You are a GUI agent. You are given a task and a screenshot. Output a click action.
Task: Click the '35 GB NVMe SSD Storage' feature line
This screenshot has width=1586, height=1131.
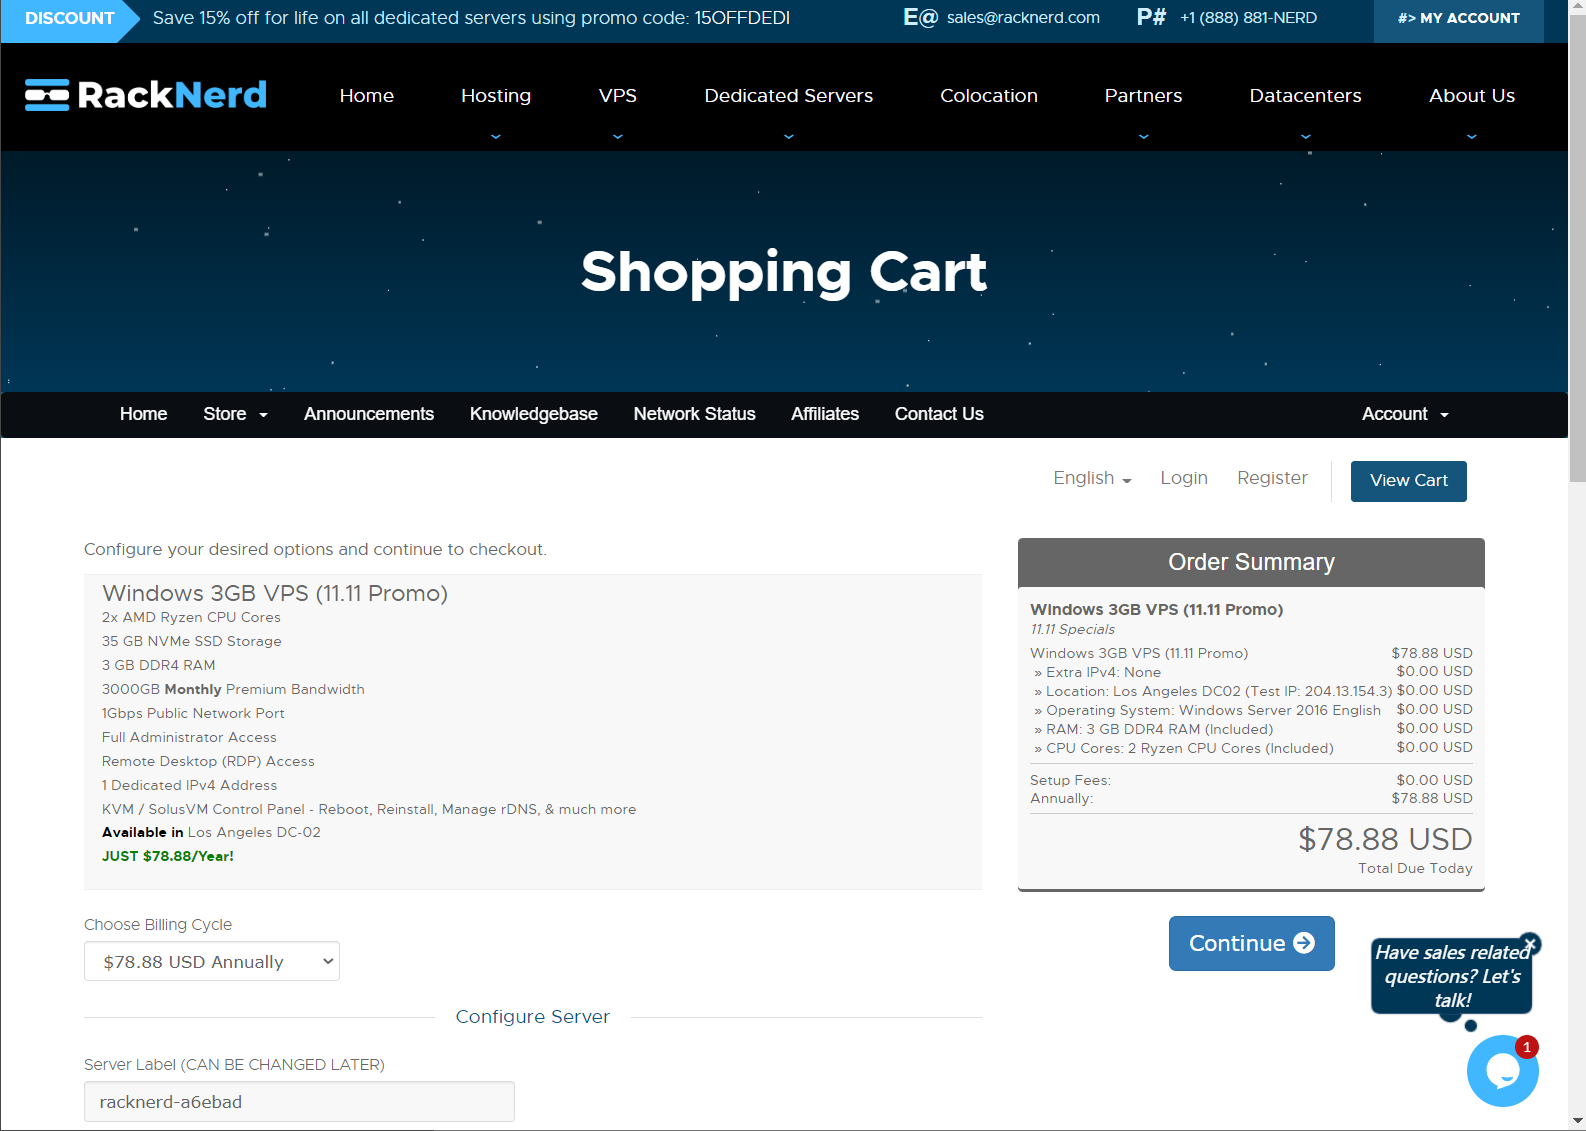tap(192, 641)
